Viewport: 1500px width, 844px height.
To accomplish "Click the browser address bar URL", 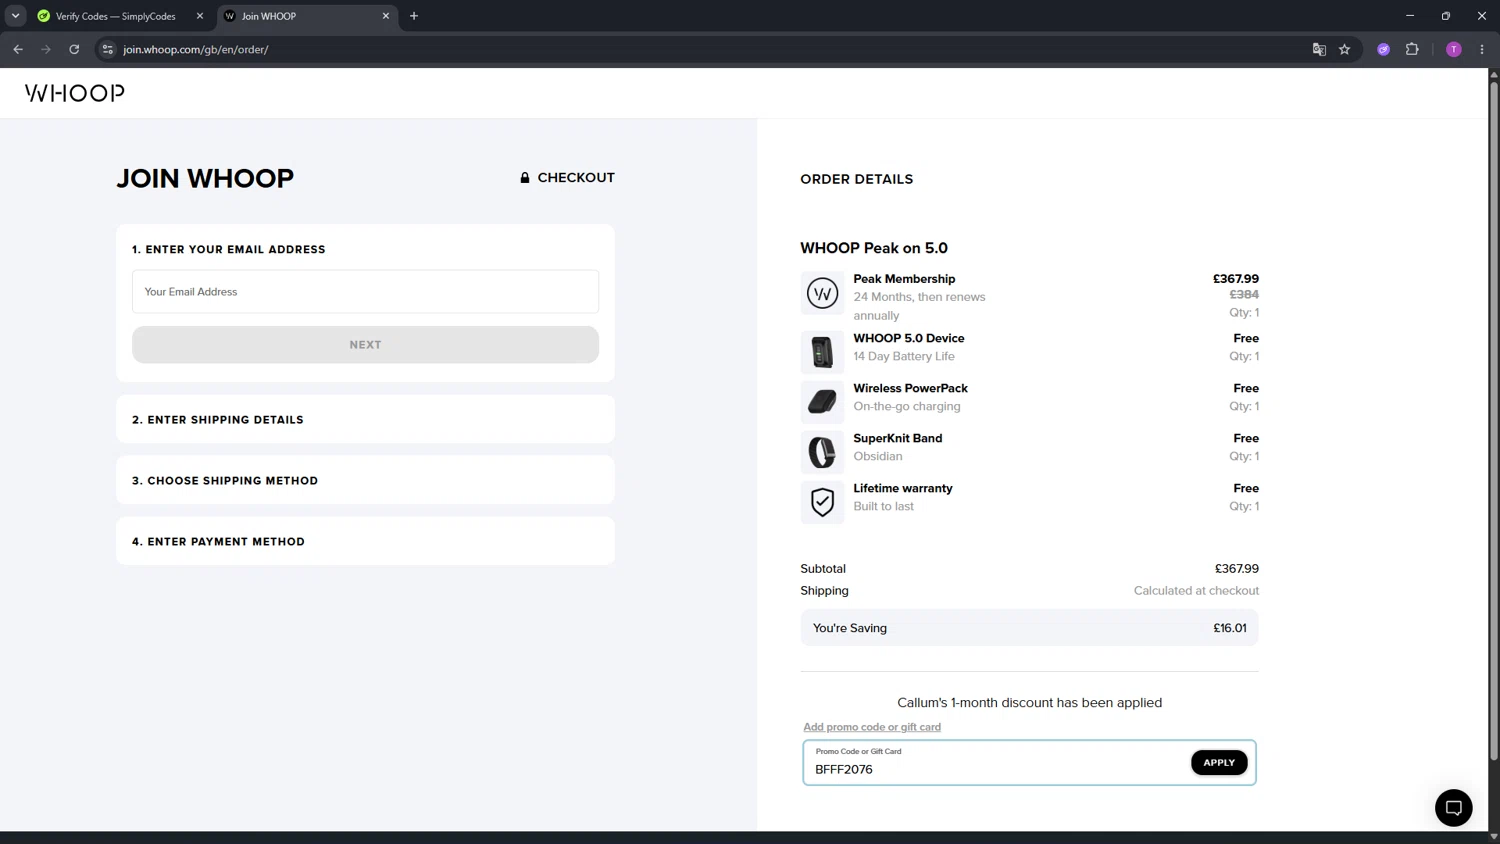I will (x=196, y=49).
